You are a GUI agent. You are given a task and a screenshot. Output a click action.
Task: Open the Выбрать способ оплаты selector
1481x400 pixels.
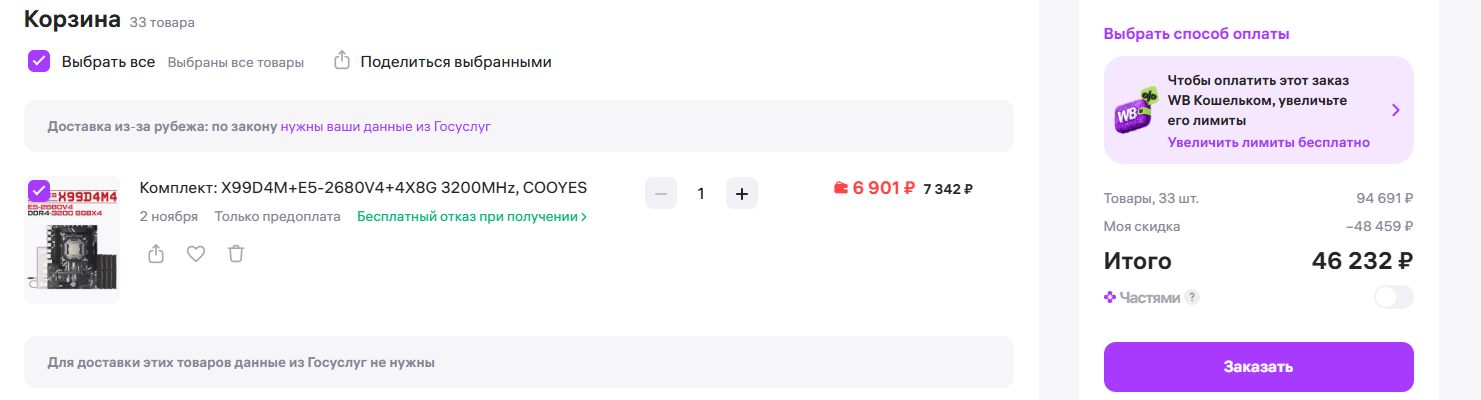(x=1196, y=34)
